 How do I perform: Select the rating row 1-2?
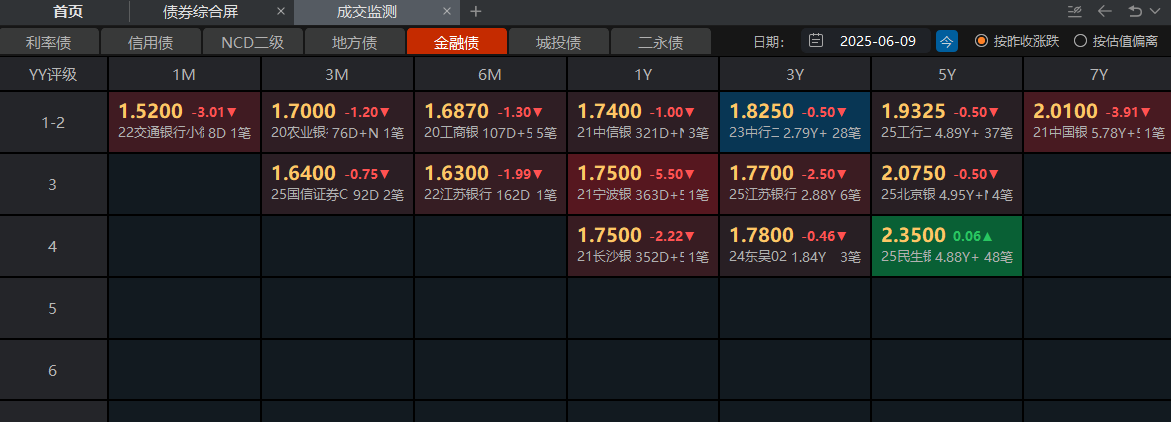(53, 122)
